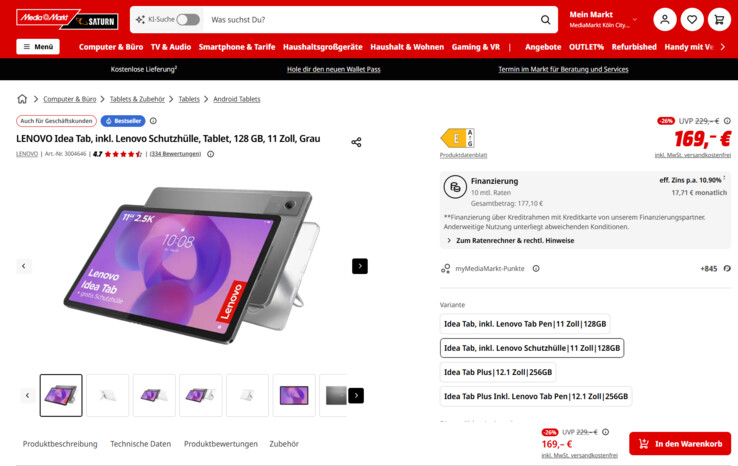
Task: Focus the 'Was suchst Du?' search field
Action: (372, 20)
